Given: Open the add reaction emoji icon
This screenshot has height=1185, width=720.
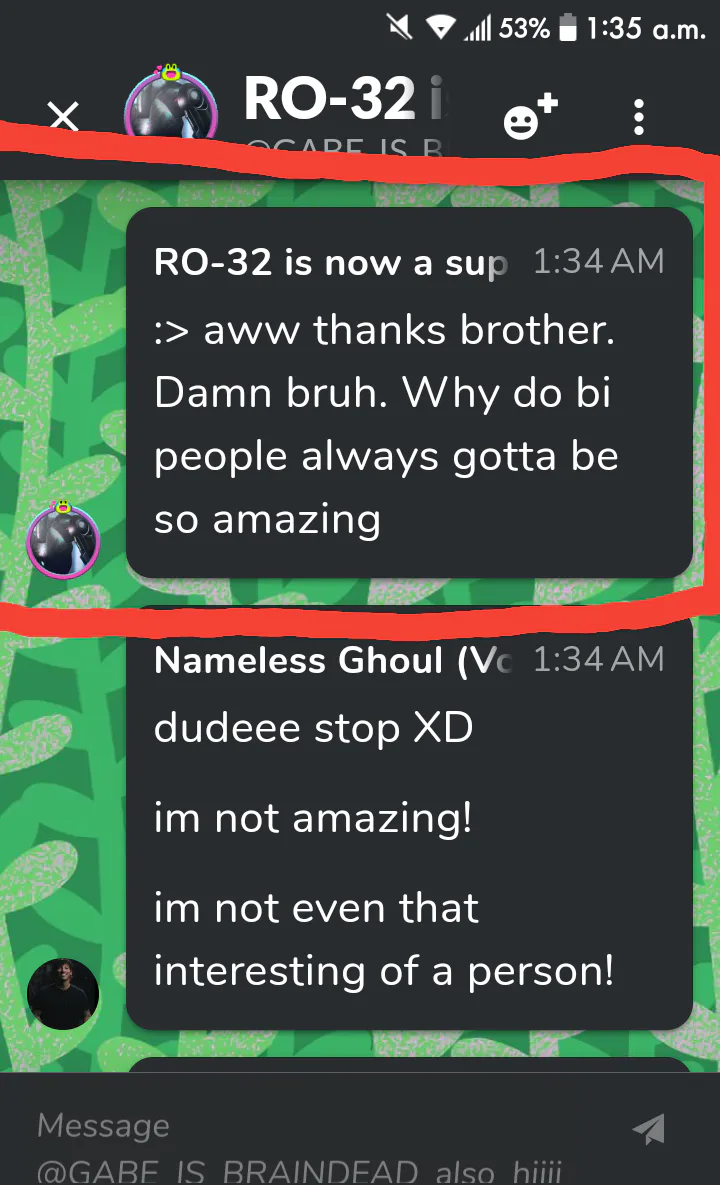Looking at the screenshot, I should (x=530, y=117).
